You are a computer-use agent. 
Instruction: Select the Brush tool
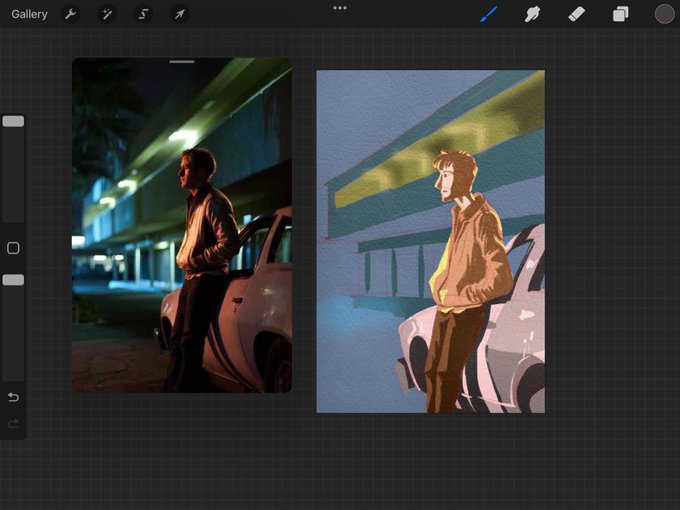click(x=489, y=14)
